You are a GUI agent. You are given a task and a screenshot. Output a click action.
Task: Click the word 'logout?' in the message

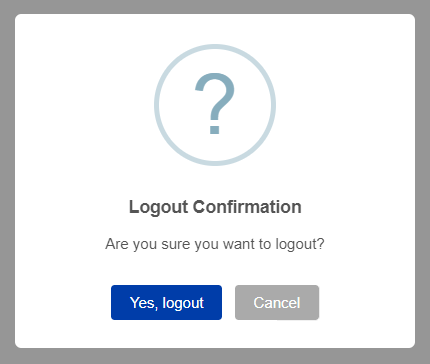pyautogui.click(x=300, y=244)
